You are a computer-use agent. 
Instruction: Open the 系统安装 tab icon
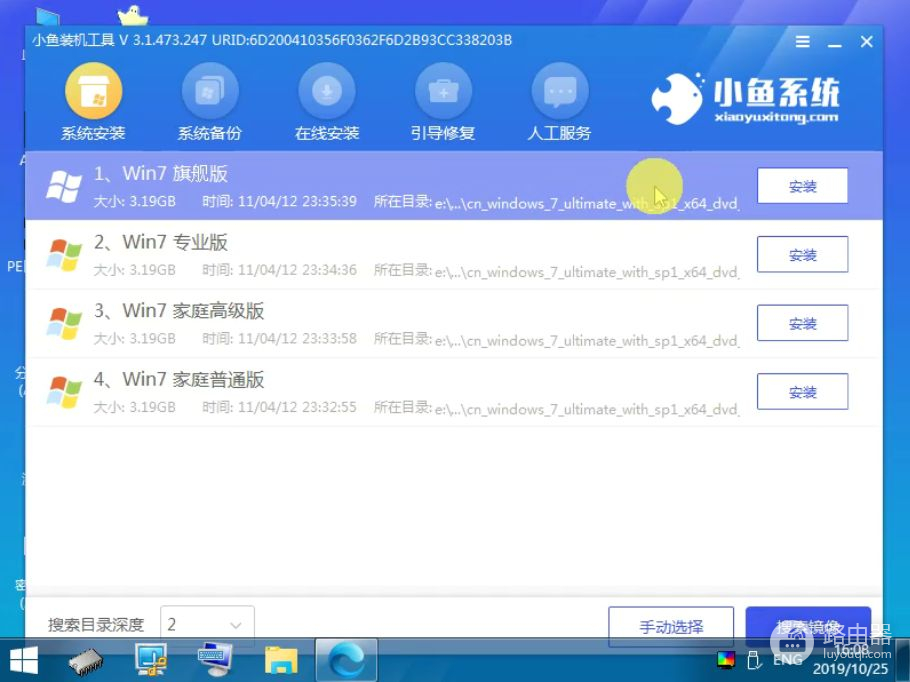pos(93,91)
